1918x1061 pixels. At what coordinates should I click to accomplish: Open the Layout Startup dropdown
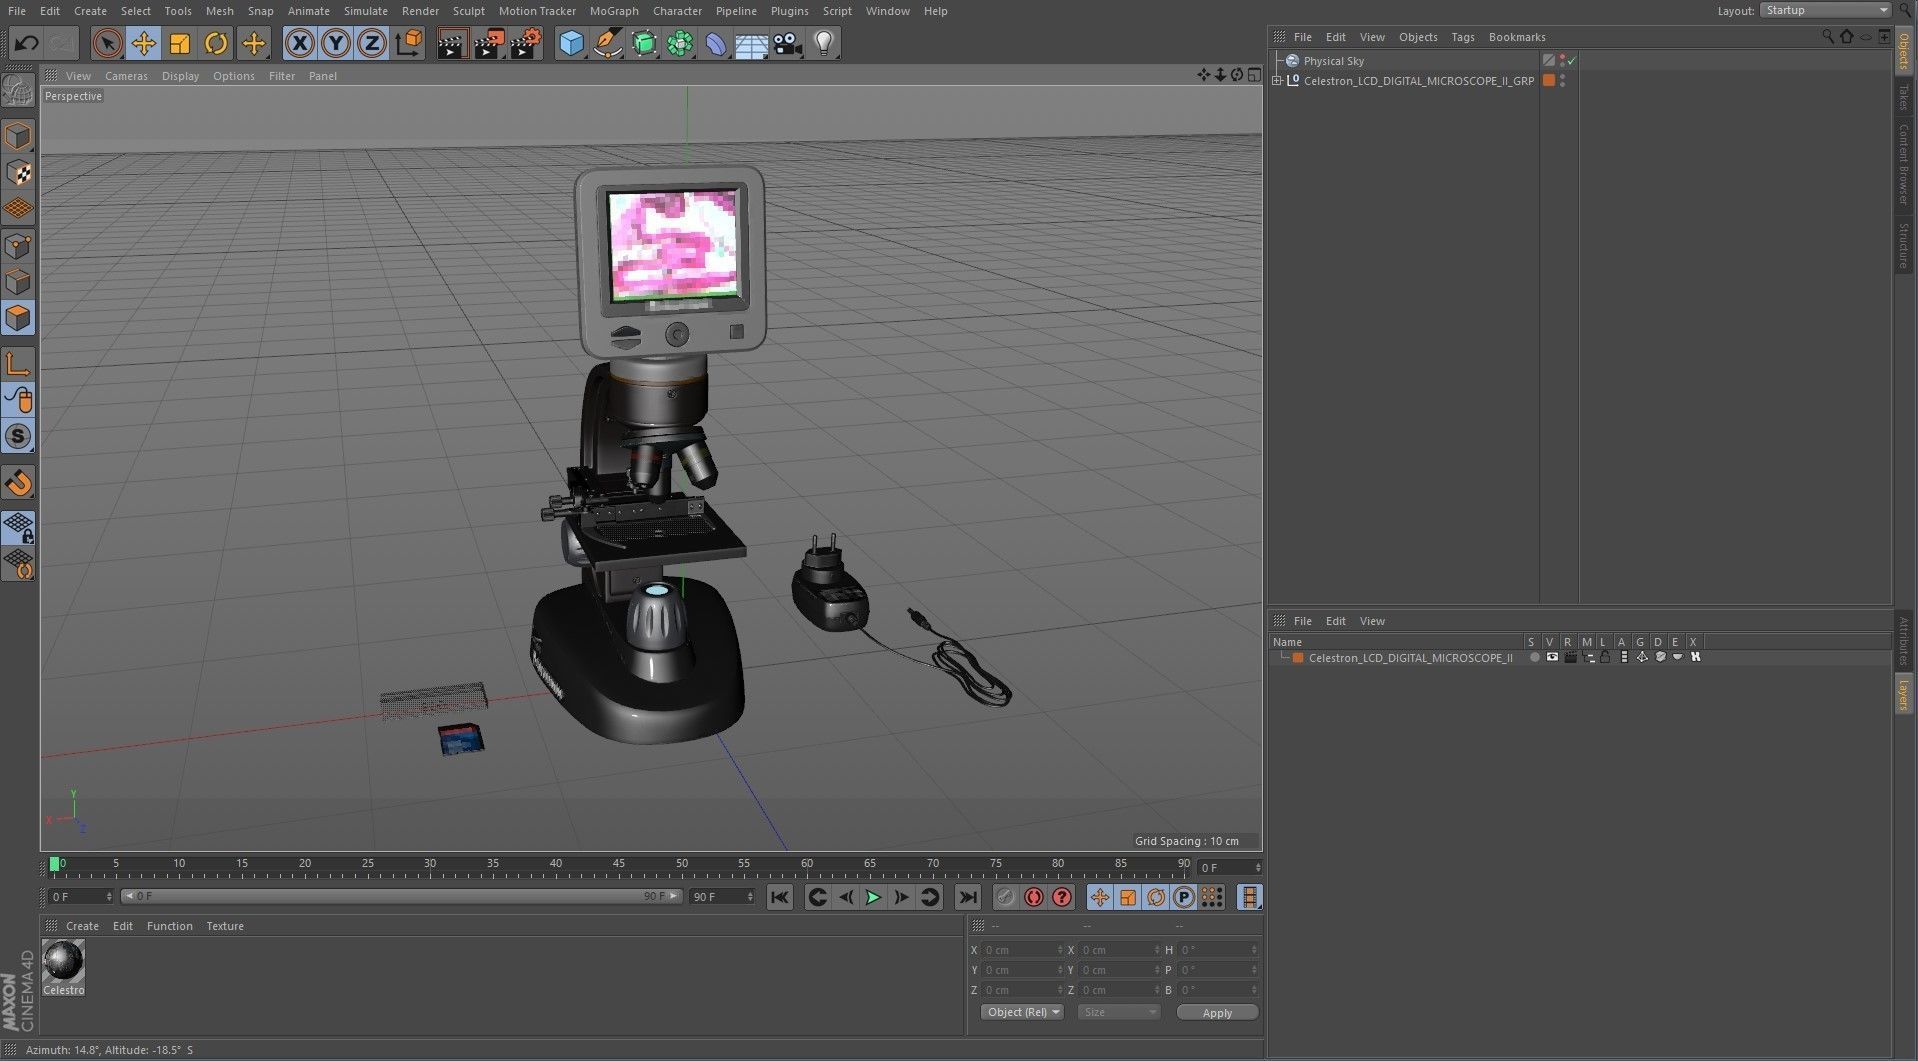click(1825, 10)
